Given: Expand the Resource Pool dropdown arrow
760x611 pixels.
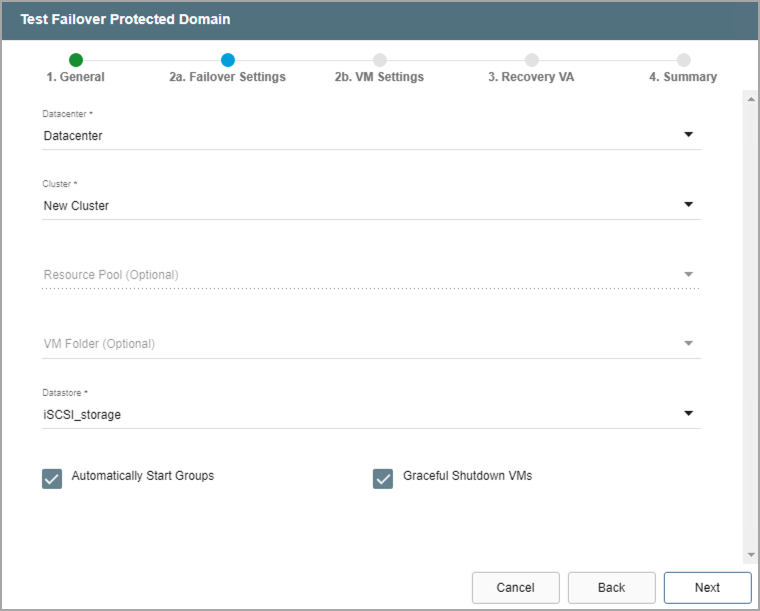Looking at the screenshot, I should (688, 274).
